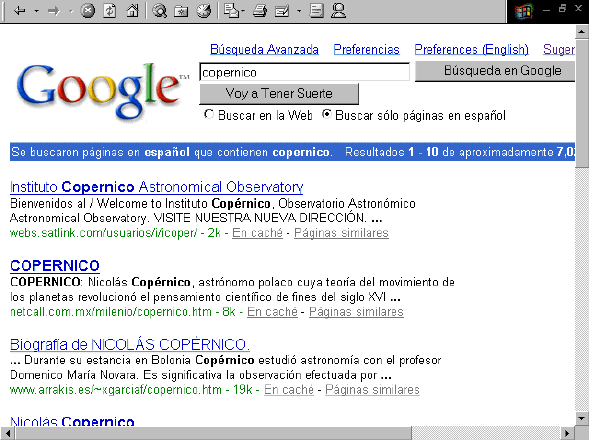This screenshot has height=440, width=589.
Task: Click the netcall.com.mx/milenio/copernico.htm URL text
Action: [x=111, y=312]
